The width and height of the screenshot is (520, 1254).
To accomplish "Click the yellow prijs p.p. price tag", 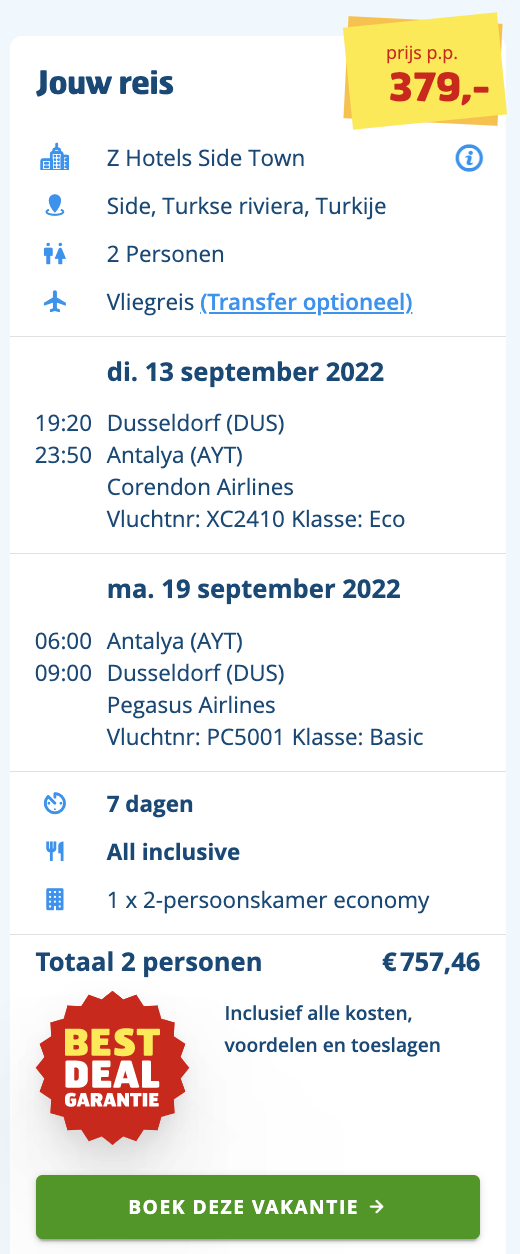I will point(422,72).
